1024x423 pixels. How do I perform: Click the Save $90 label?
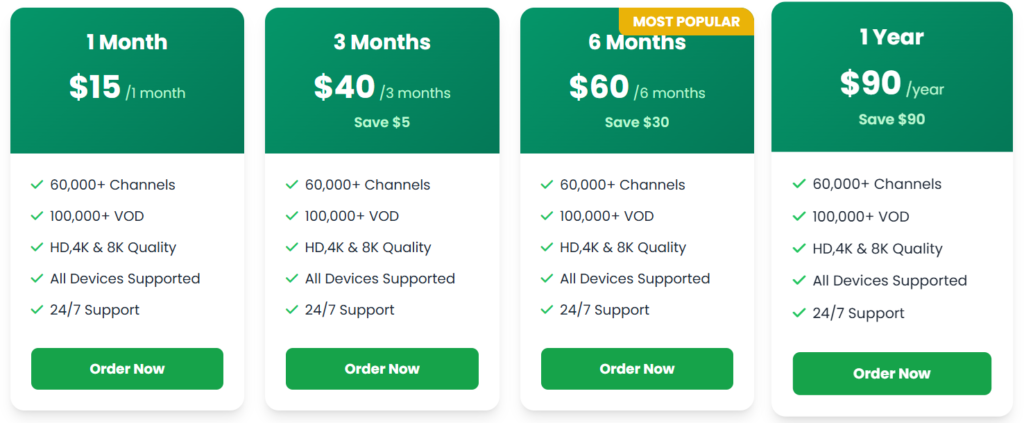coord(891,119)
